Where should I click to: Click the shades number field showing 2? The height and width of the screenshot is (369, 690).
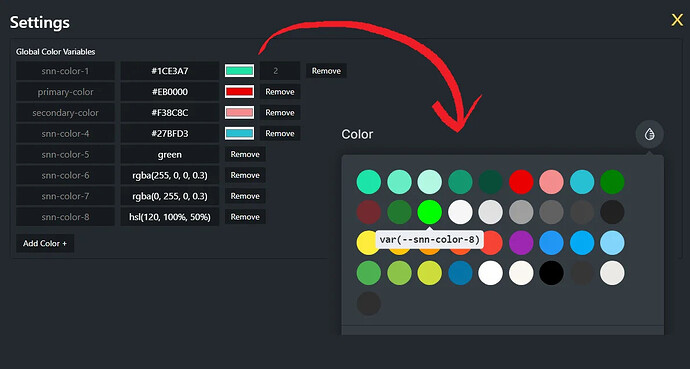coord(280,71)
